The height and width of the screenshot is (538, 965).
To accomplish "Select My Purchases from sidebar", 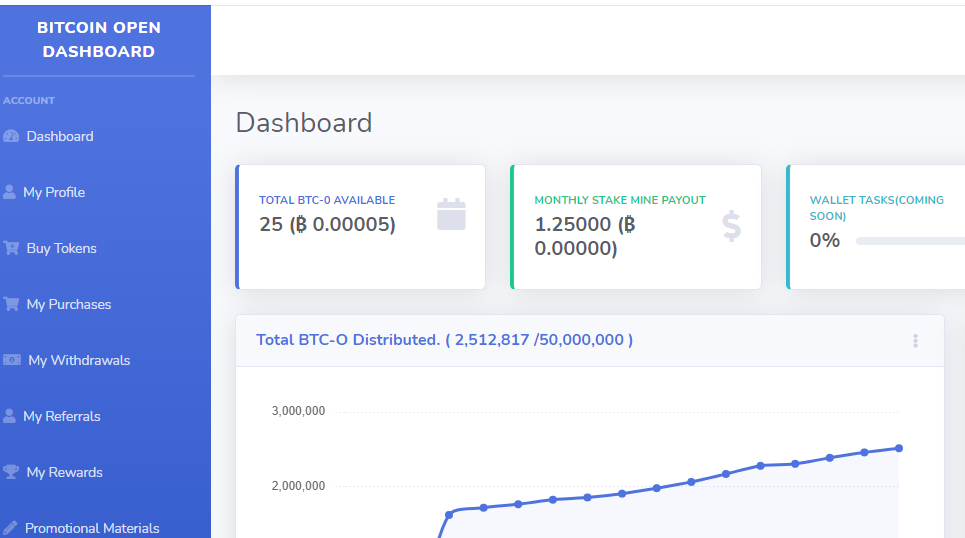I will [x=69, y=304].
